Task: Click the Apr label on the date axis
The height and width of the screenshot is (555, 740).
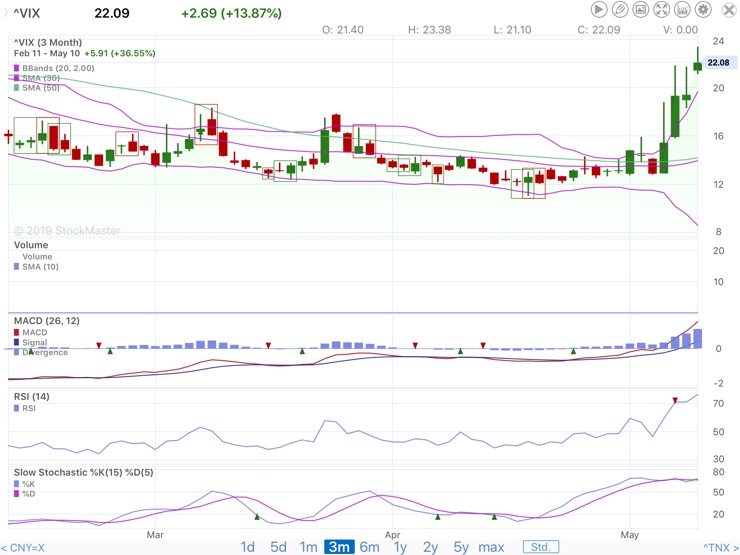Action: coord(393,535)
